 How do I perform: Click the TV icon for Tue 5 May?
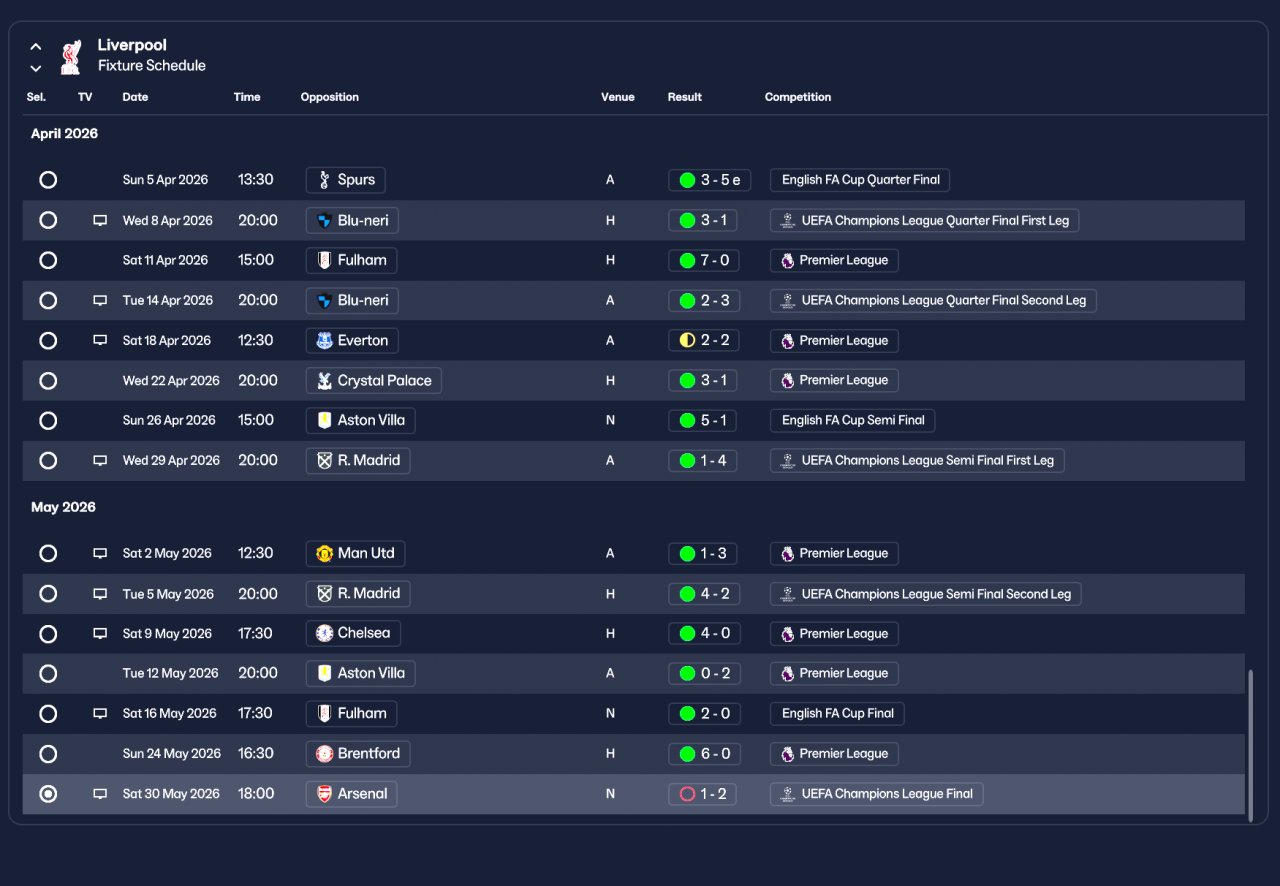[x=100, y=593]
